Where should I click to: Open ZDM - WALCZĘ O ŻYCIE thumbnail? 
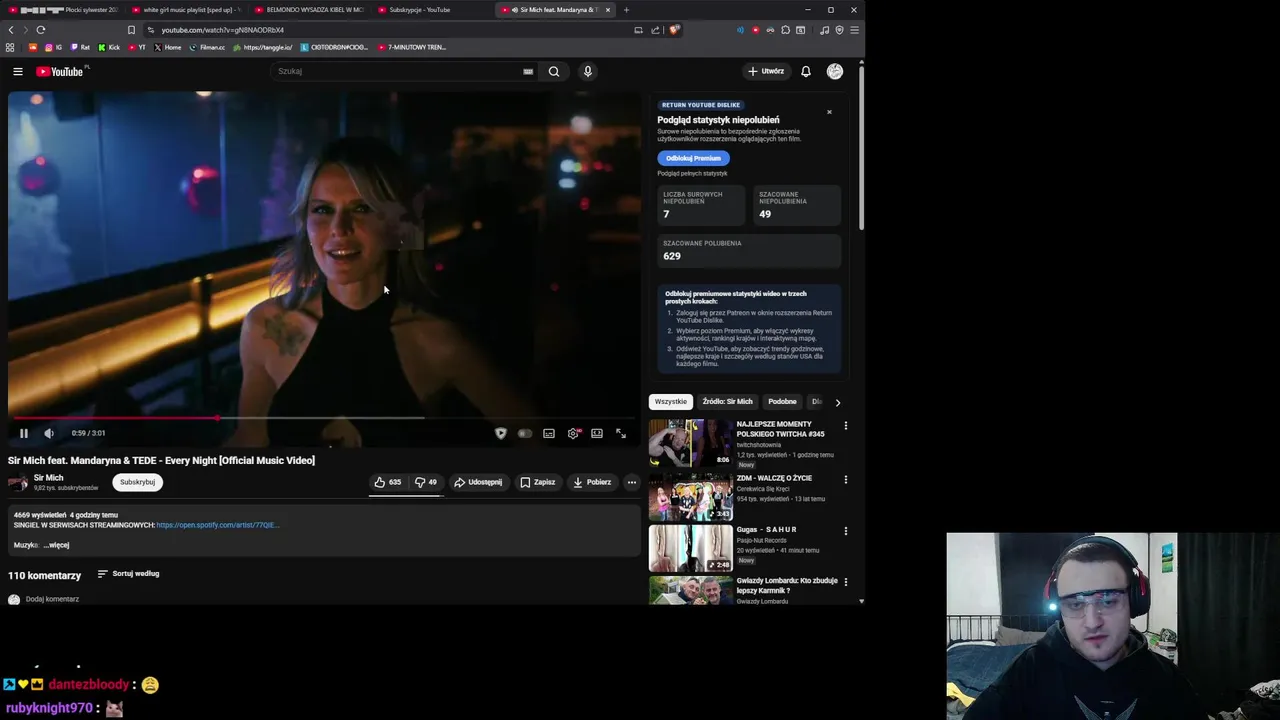690,497
